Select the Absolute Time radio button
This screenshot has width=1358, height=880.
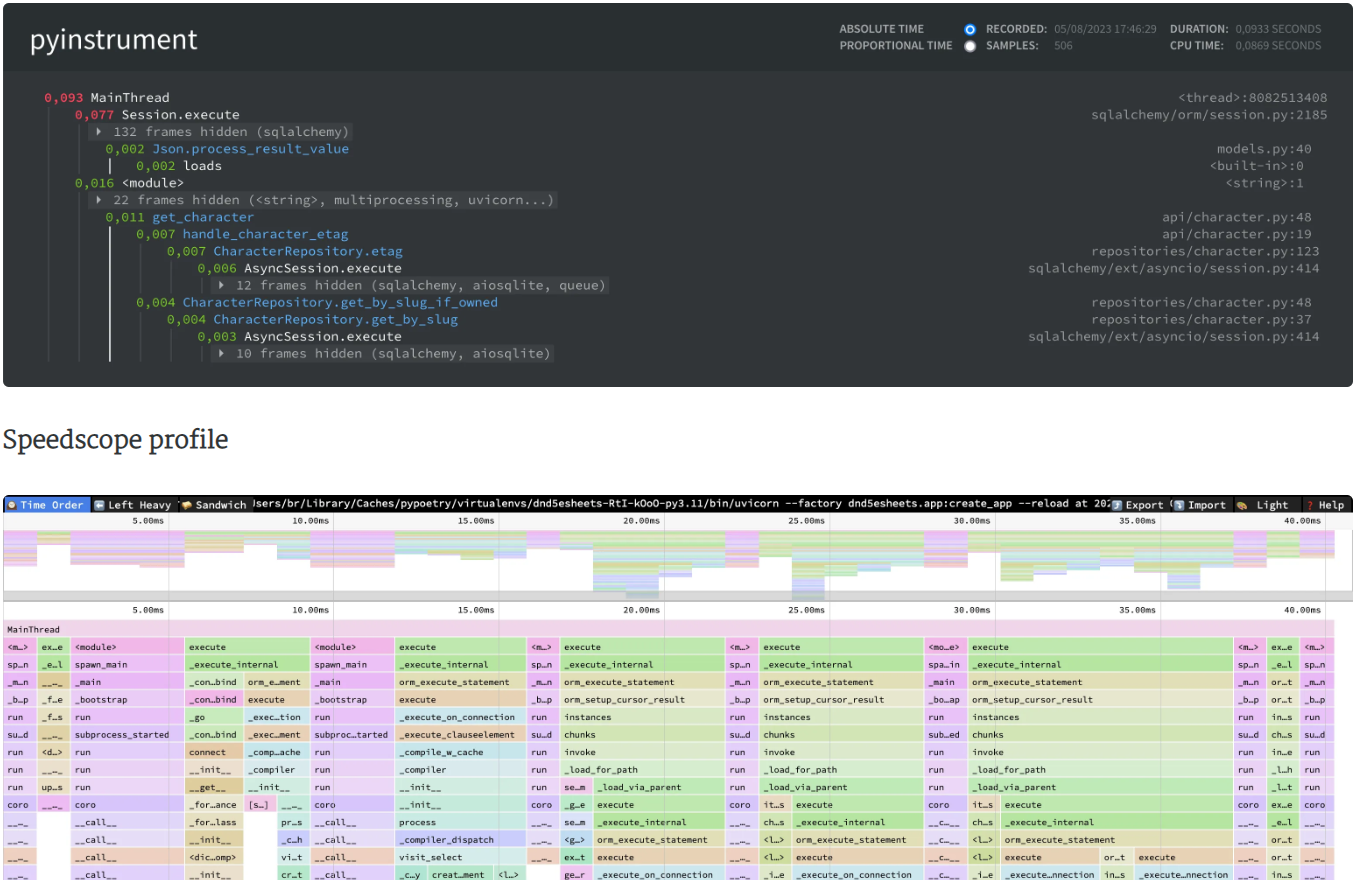(969, 30)
